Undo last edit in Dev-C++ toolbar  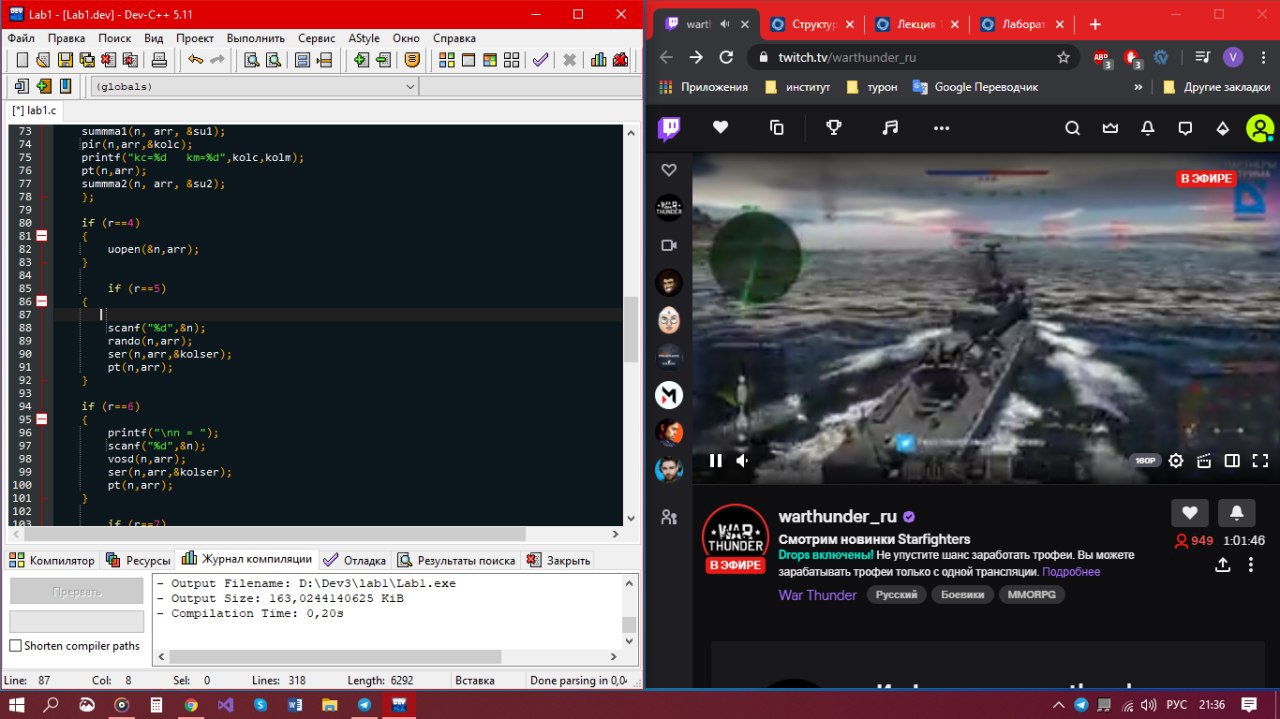pos(195,60)
